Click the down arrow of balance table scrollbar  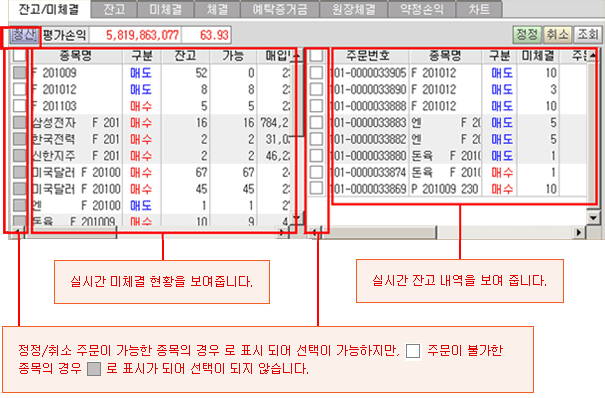pos(297,219)
